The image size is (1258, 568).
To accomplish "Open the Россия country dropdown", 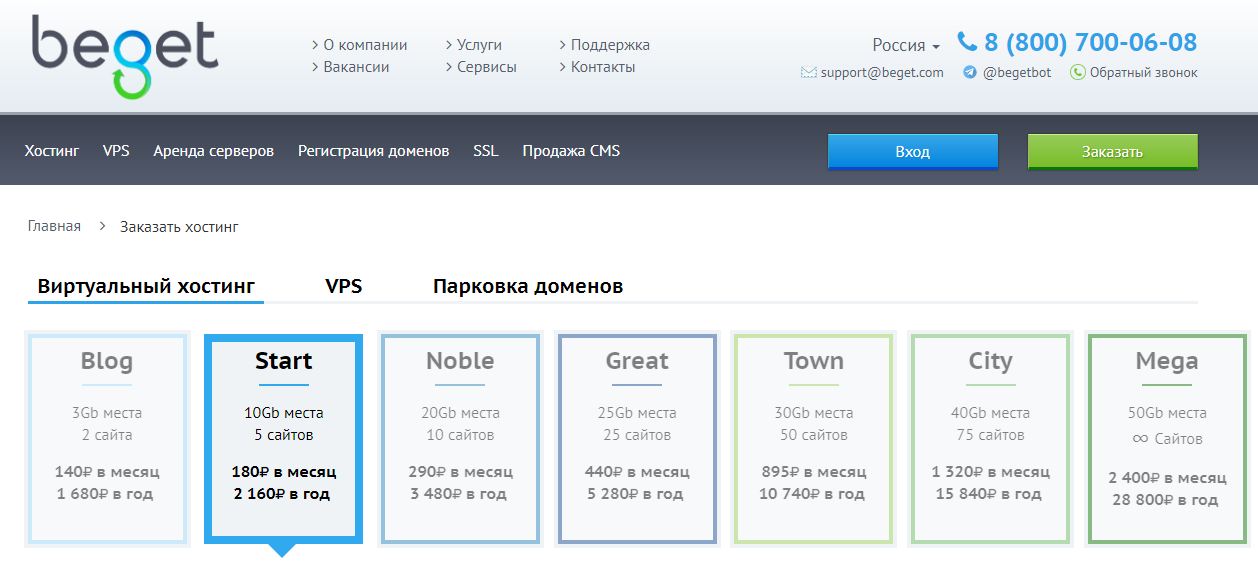I will (906, 45).
